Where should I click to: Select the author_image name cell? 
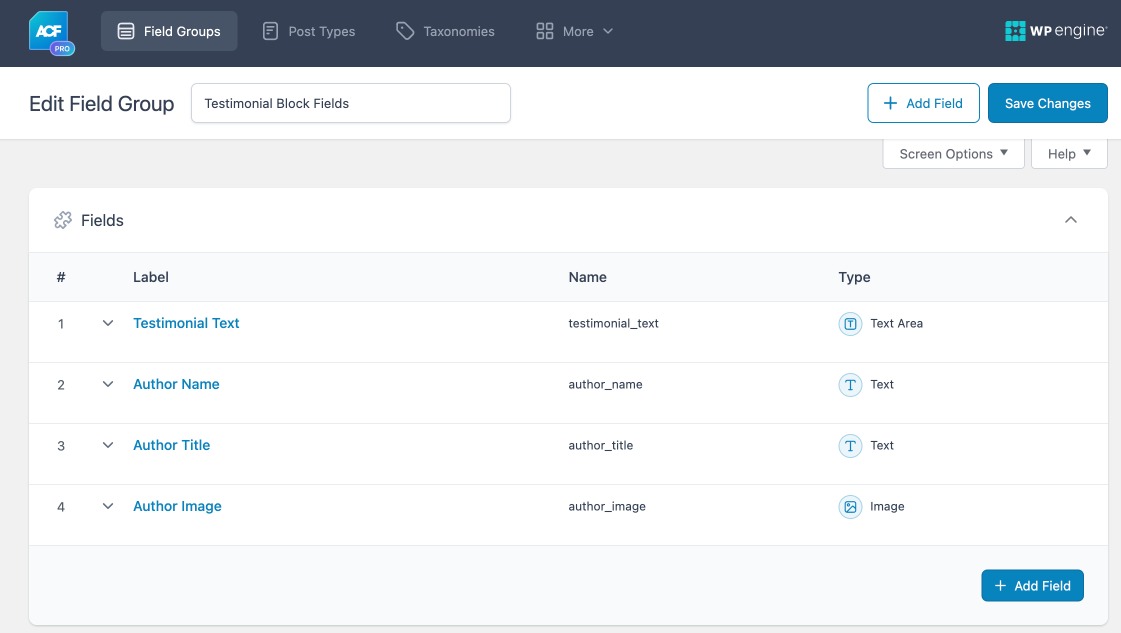[x=607, y=506]
